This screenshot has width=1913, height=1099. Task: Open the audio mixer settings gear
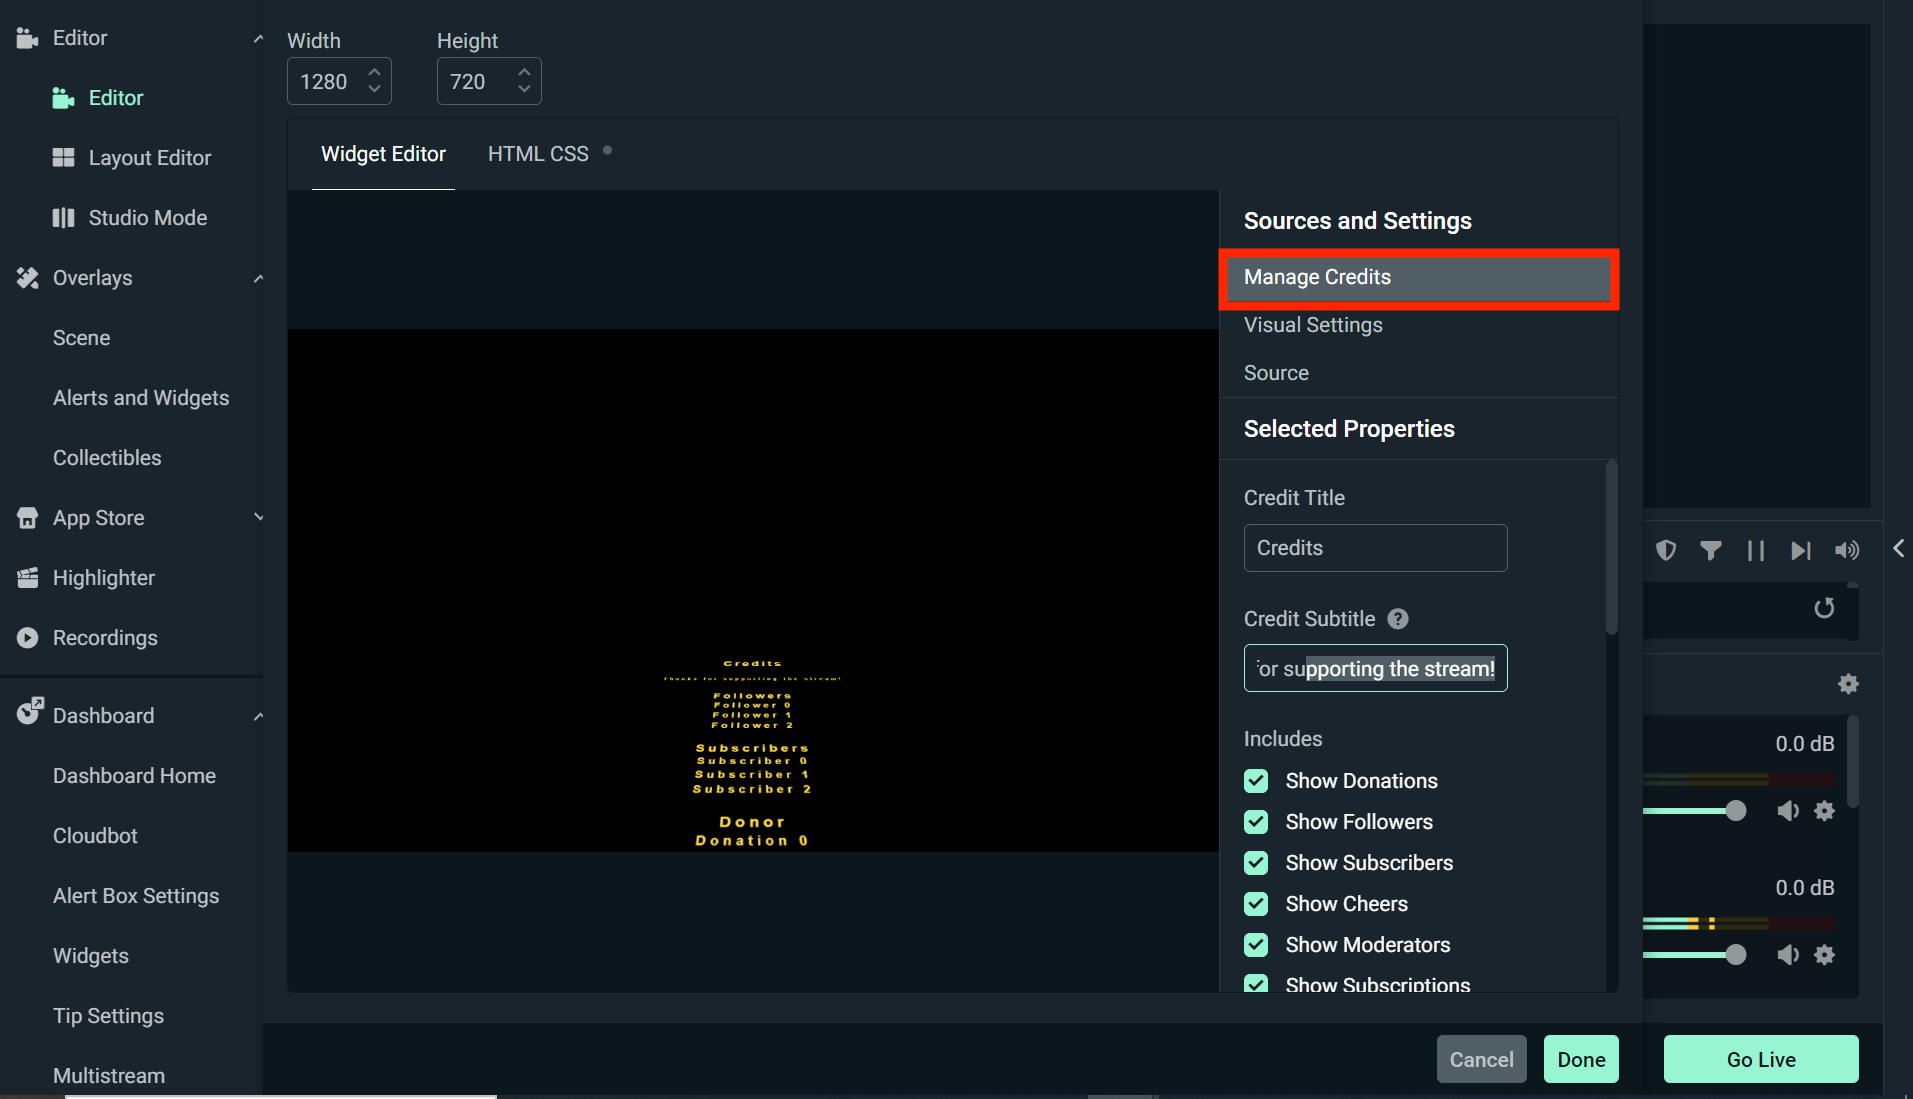coord(1848,684)
